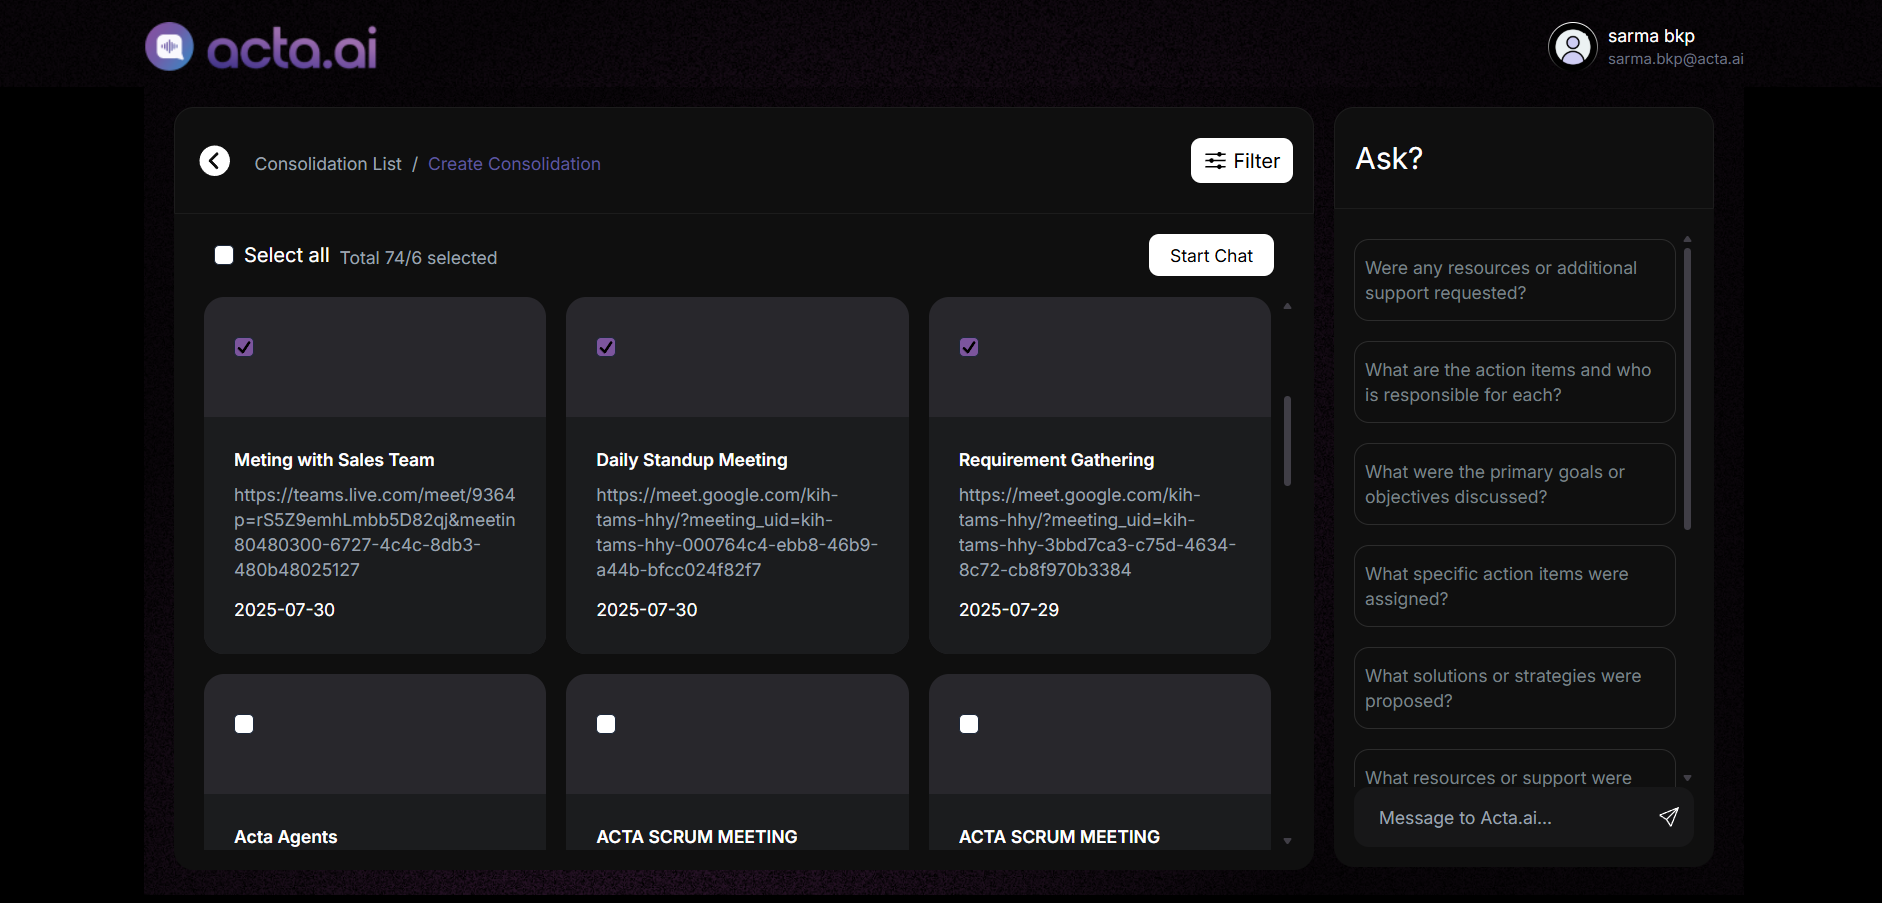Toggle the Select all checkbox
Screen dimensions: 1882x903
tap(223, 255)
